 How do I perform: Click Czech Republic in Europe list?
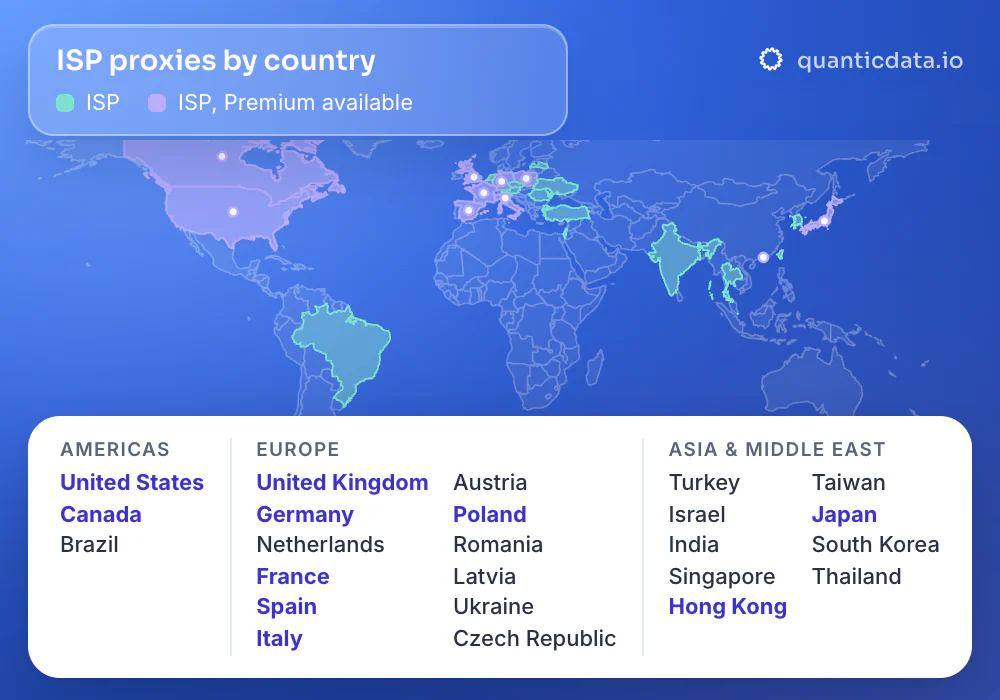pos(534,639)
